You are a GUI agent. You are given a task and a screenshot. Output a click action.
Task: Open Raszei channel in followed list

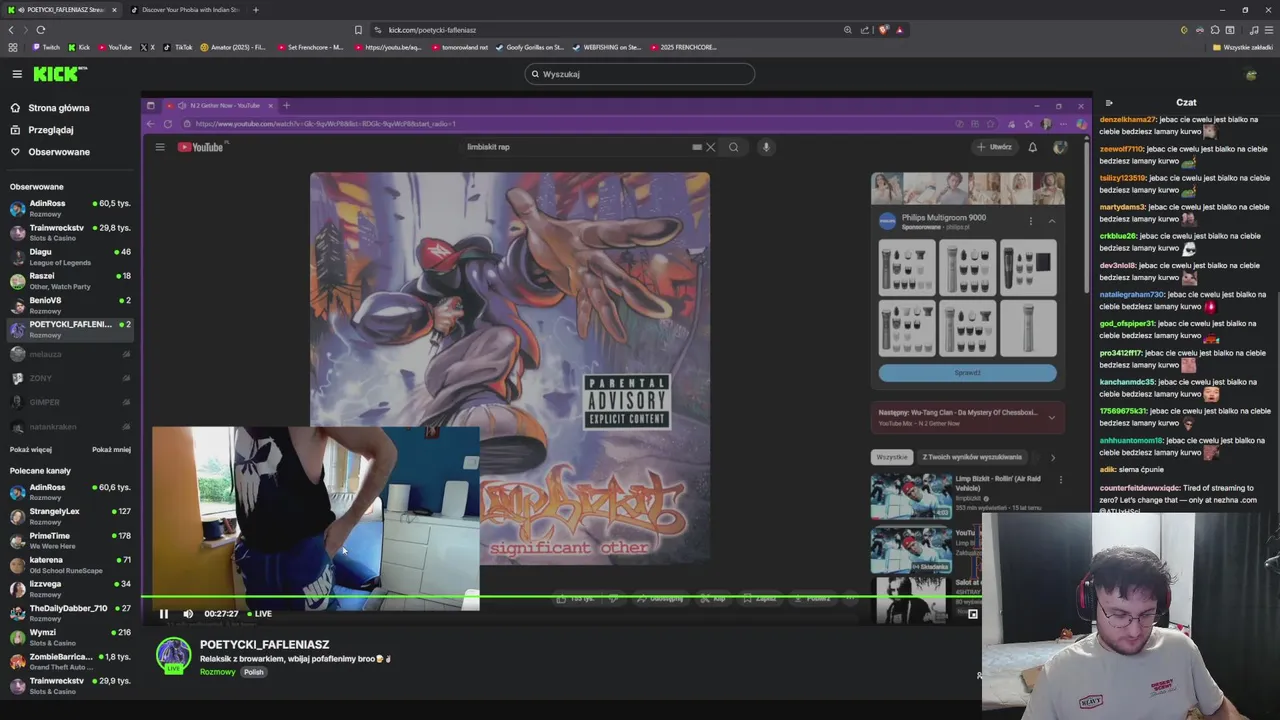pyautogui.click(x=70, y=280)
